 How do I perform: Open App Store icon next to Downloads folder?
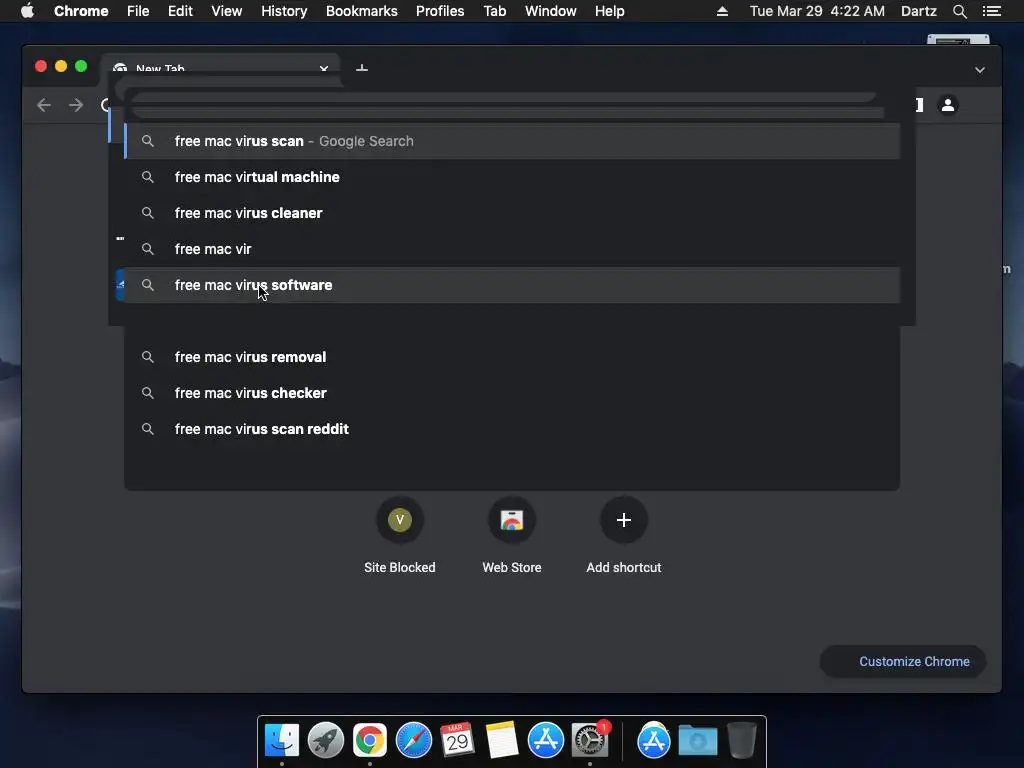tap(654, 740)
